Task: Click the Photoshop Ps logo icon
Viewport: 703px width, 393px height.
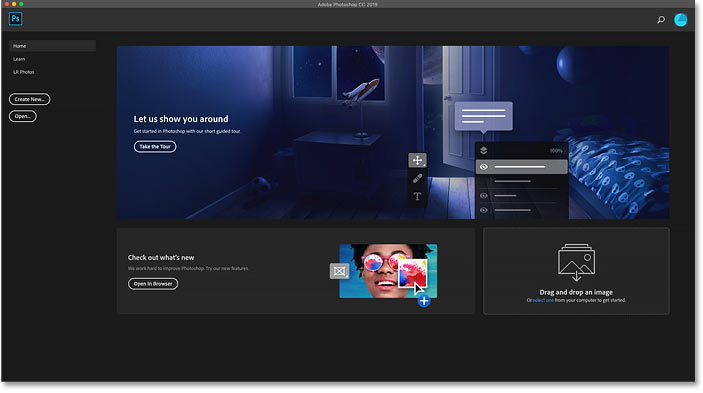Action: click(x=15, y=19)
